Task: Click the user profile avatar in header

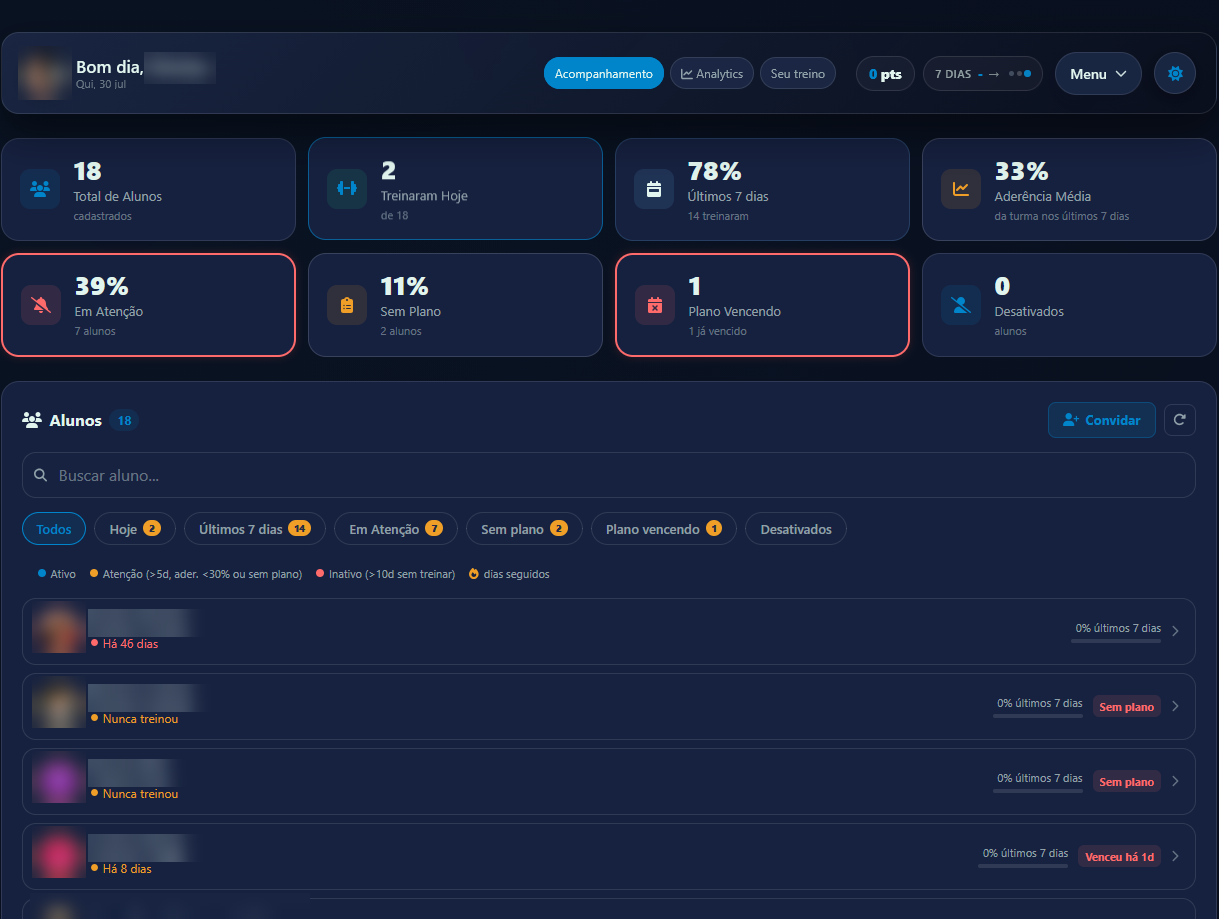Action: click(x=44, y=74)
